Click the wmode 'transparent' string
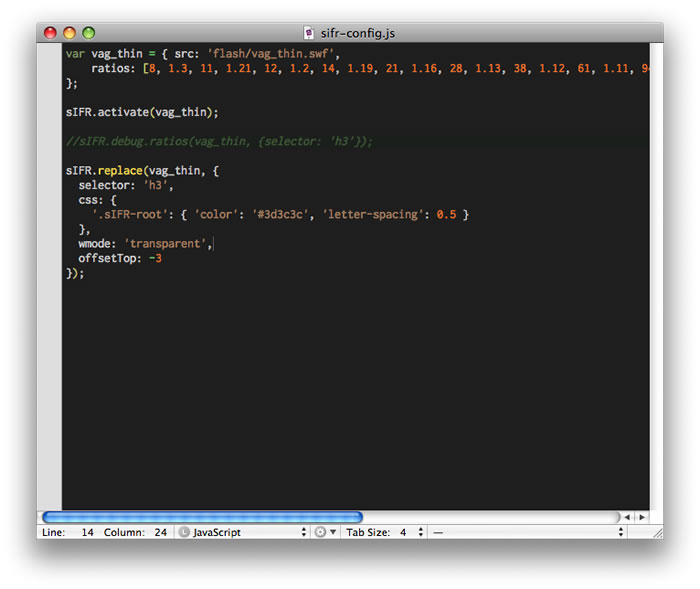 click(165, 244)
